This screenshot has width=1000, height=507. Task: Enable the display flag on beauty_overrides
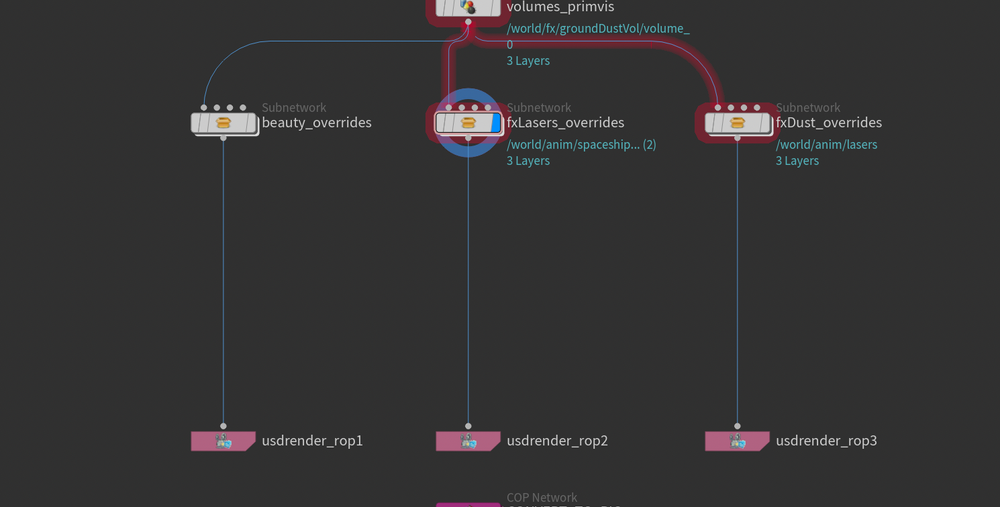252,123
